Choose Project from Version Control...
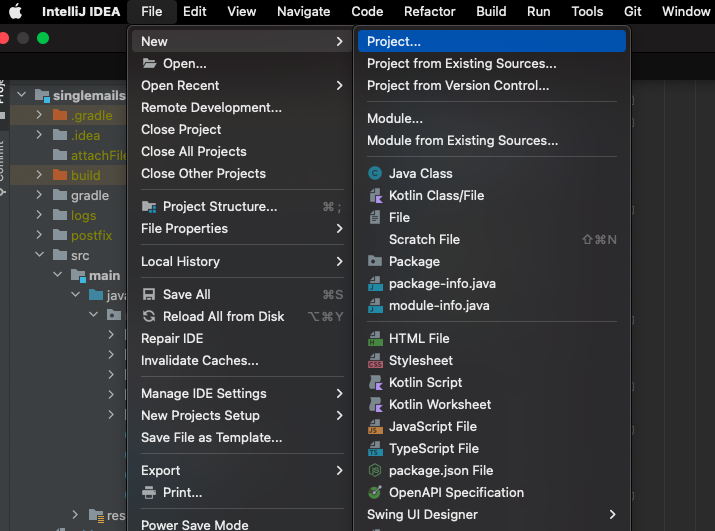The width and height of the screenshot is (715, 531). coord(492,85)
